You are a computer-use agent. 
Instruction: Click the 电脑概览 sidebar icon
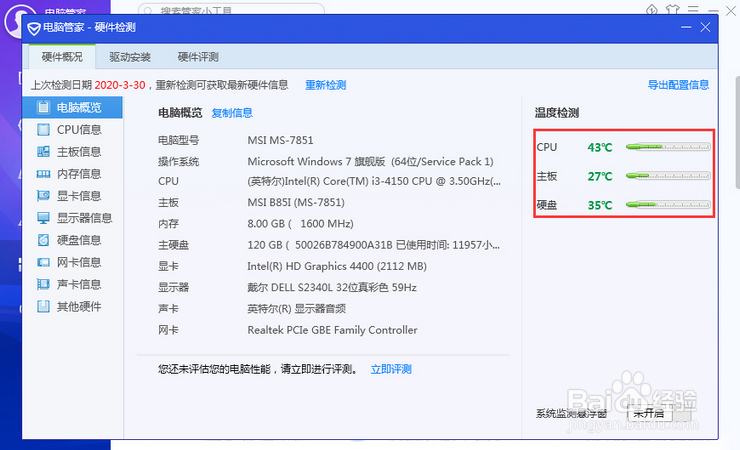(43, 108)
